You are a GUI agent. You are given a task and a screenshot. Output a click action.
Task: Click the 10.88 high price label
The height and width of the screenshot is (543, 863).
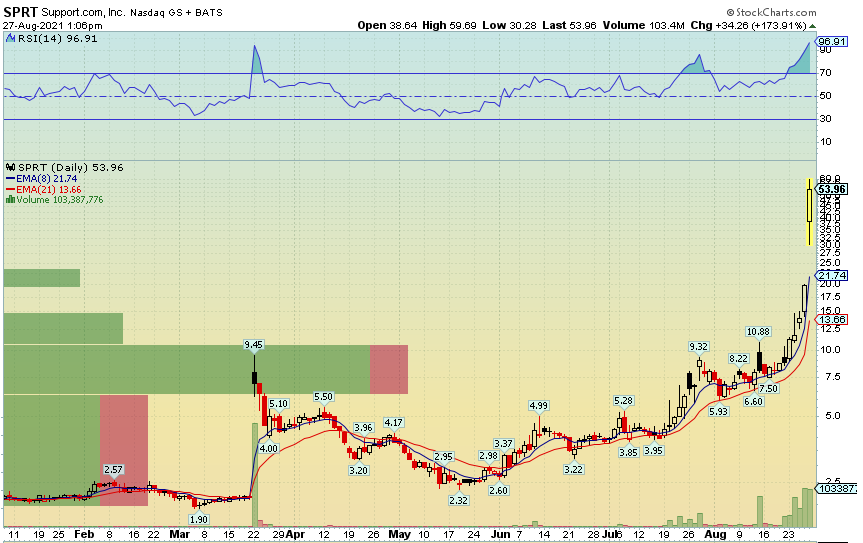pyautogui.click(x=758, y=332)
